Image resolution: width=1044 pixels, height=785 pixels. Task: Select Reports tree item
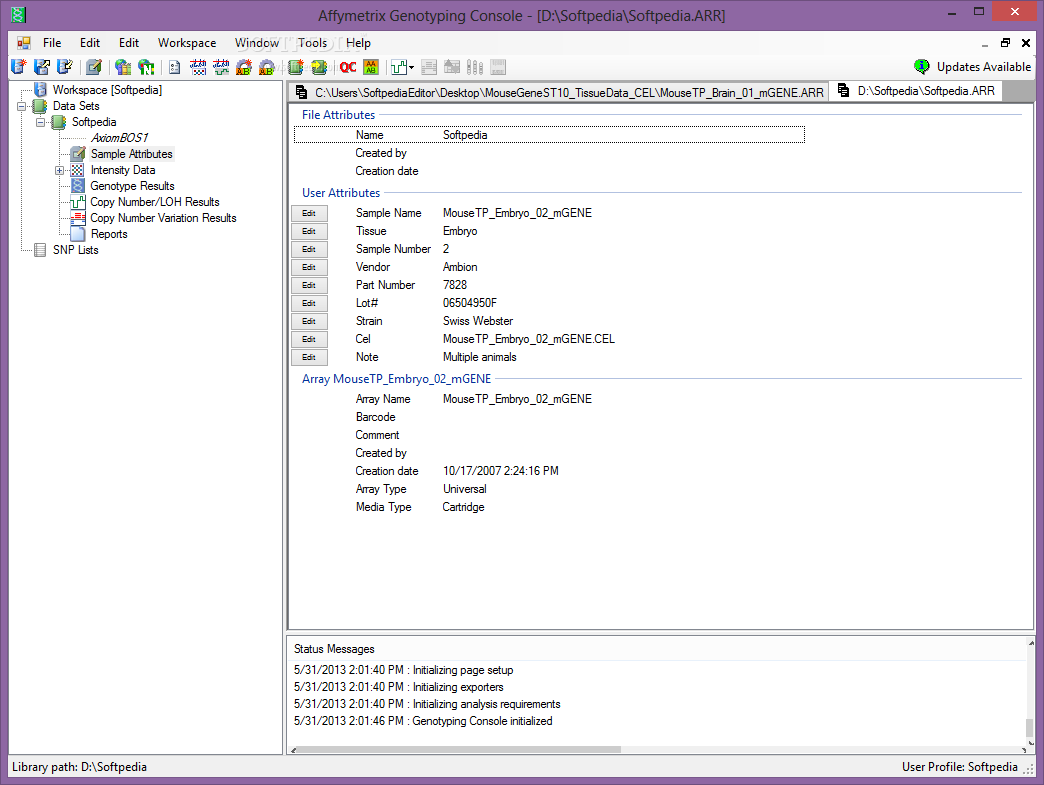click(x=109, y=234)
